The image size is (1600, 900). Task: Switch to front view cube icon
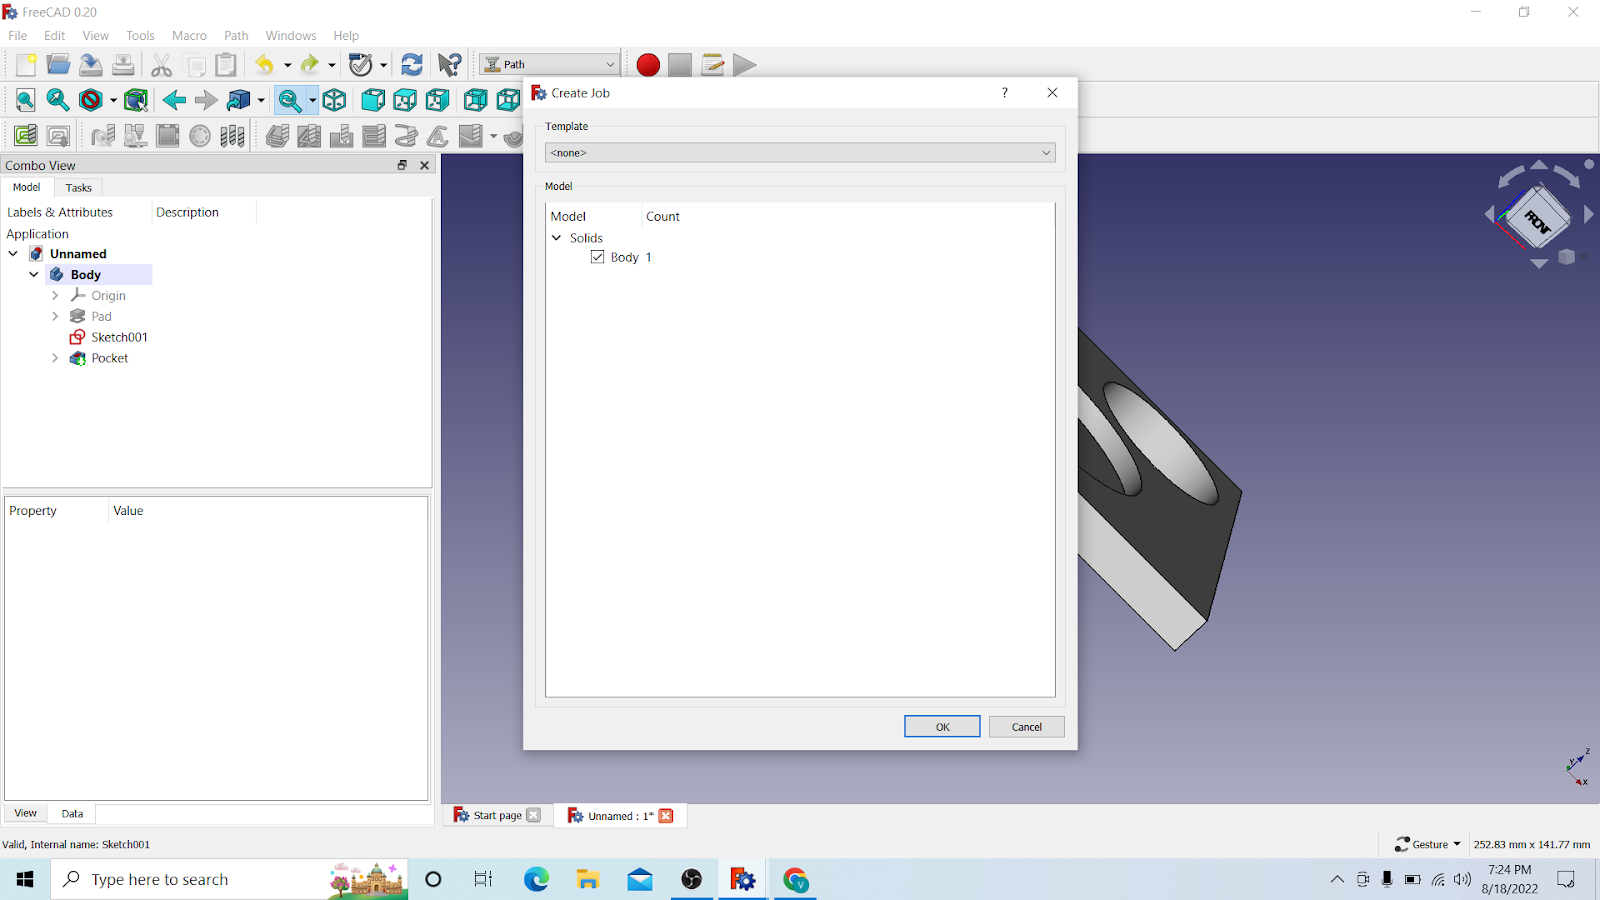(x=372, y=100)
